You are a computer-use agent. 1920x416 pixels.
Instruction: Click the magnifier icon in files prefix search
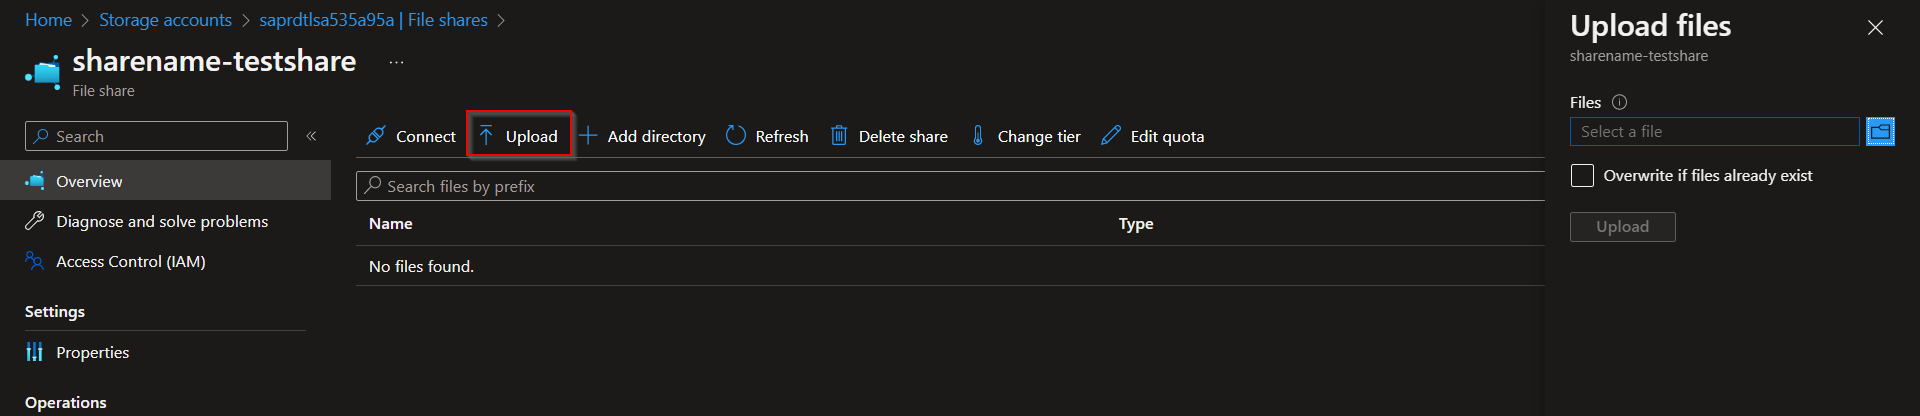click(373, 185)
